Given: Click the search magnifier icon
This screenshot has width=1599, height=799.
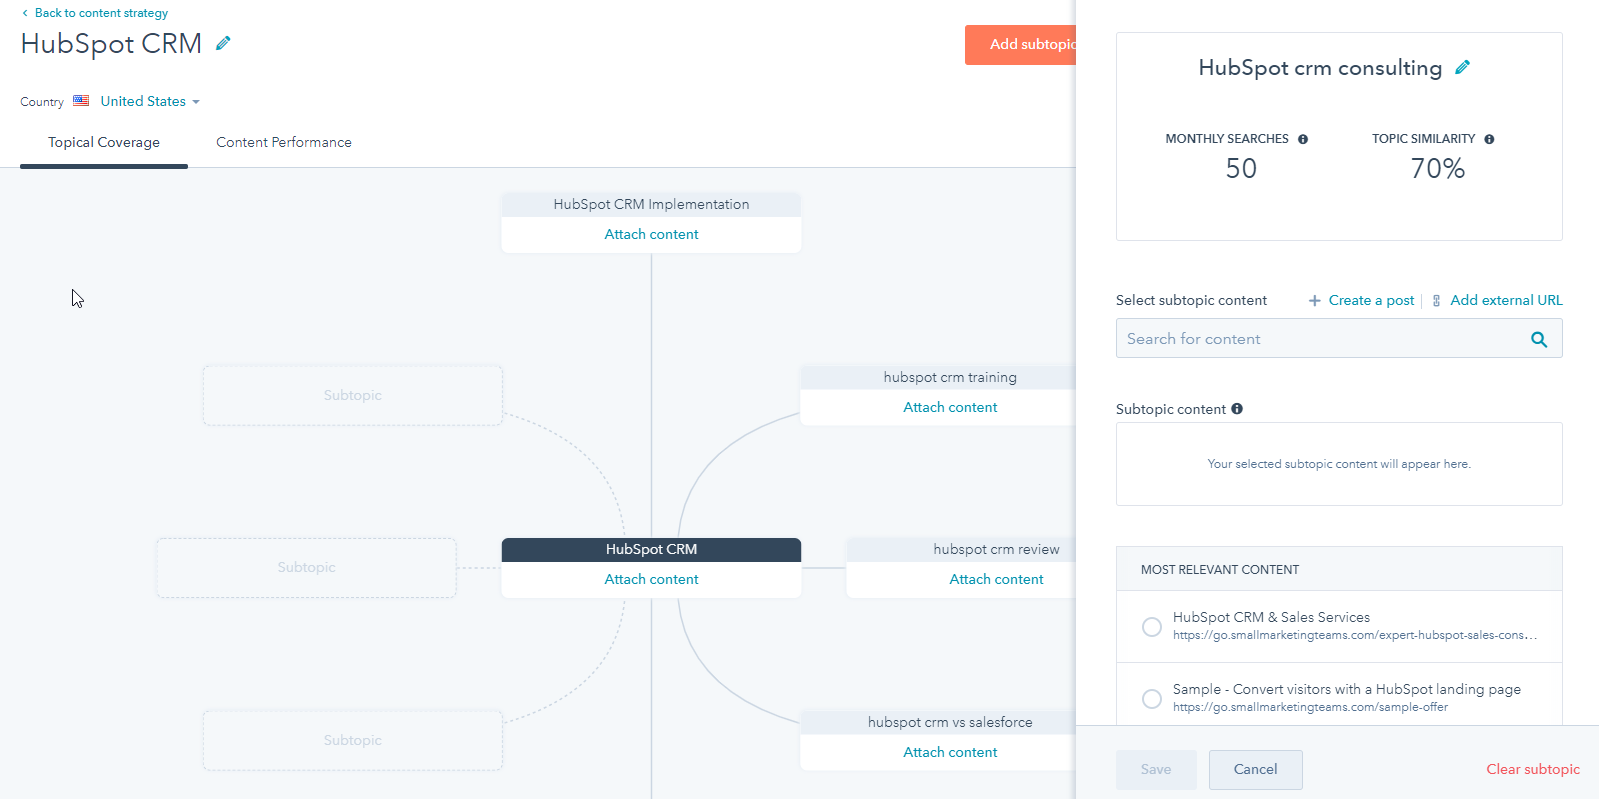Looking at the screenshot, I should (1539, 339).
